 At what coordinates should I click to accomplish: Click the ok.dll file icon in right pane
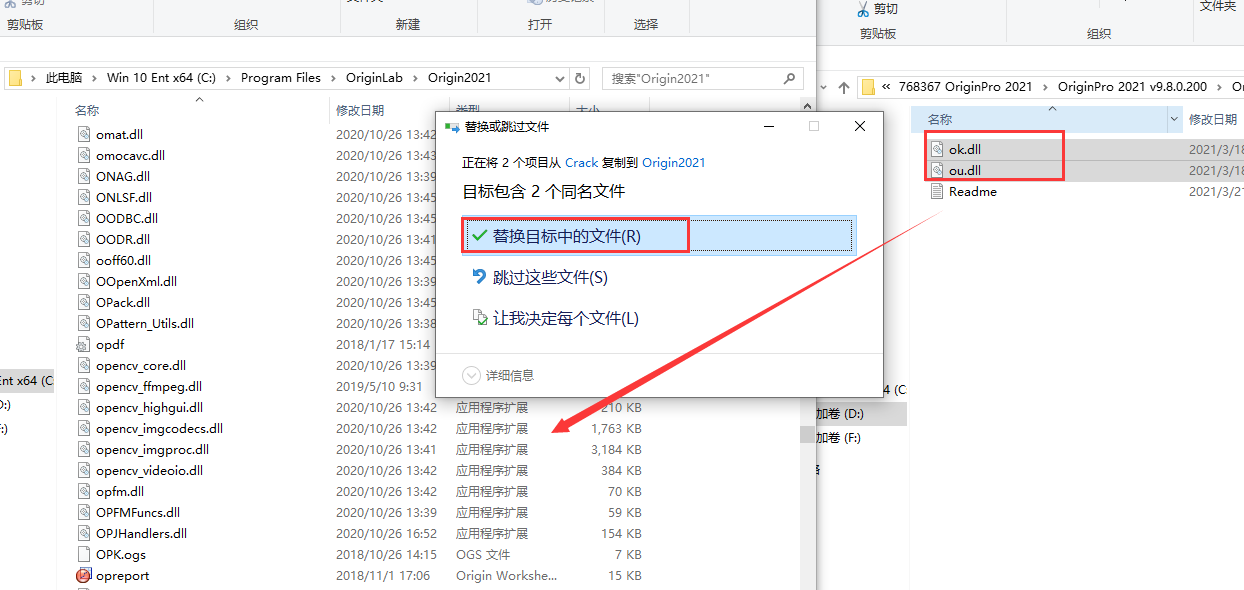pyautogui.click(x=938, y=148)
